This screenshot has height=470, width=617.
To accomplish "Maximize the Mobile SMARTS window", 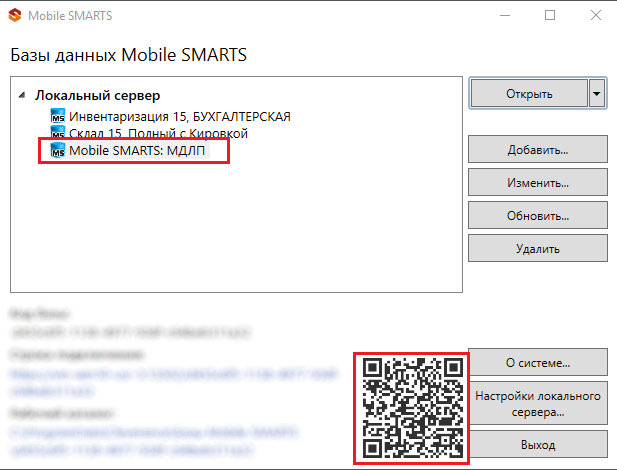I will tap(550, 15).
